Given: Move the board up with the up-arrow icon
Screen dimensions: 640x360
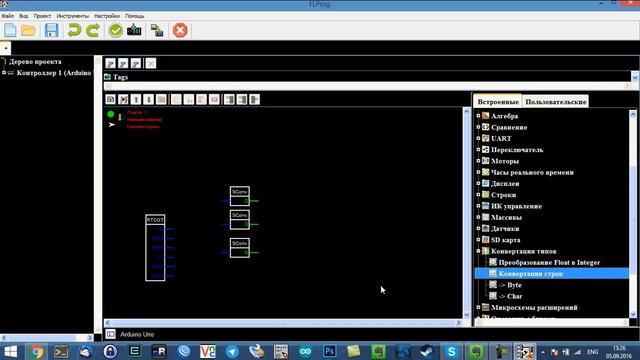Looking at the screenshot, I should [136, 99].
